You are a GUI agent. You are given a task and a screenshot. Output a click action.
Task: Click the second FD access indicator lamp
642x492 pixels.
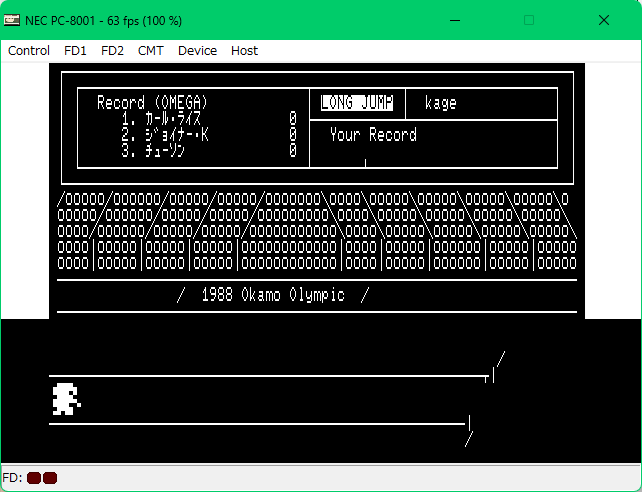coord(50,478)
